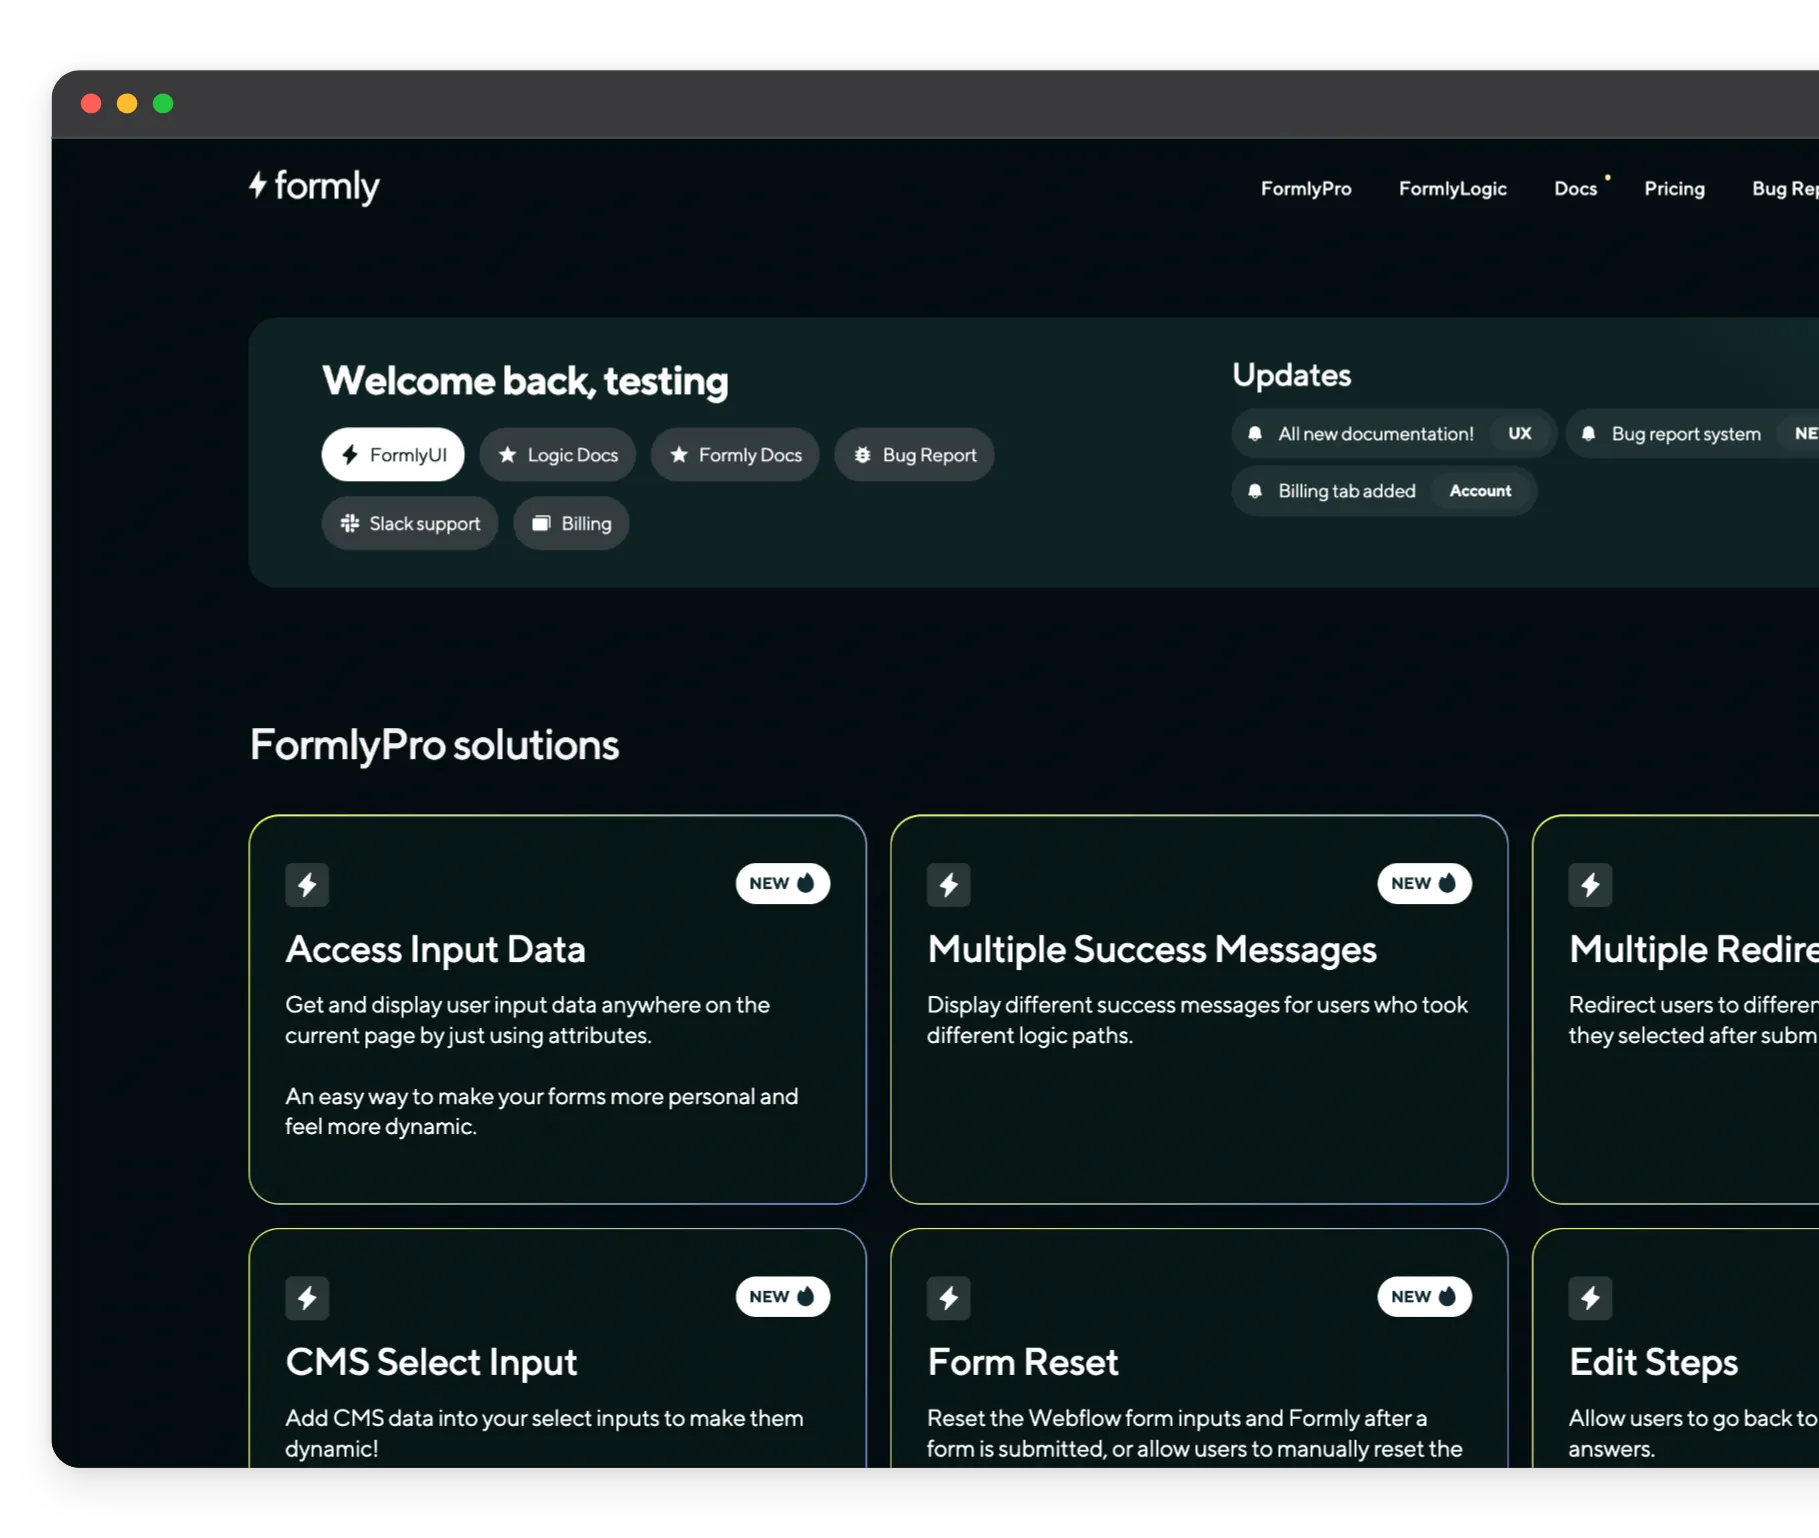The width and height of the screenshot is (1819, 1538).
Task: Click the Bug Report shortcut button
Action: pos(914,455)
